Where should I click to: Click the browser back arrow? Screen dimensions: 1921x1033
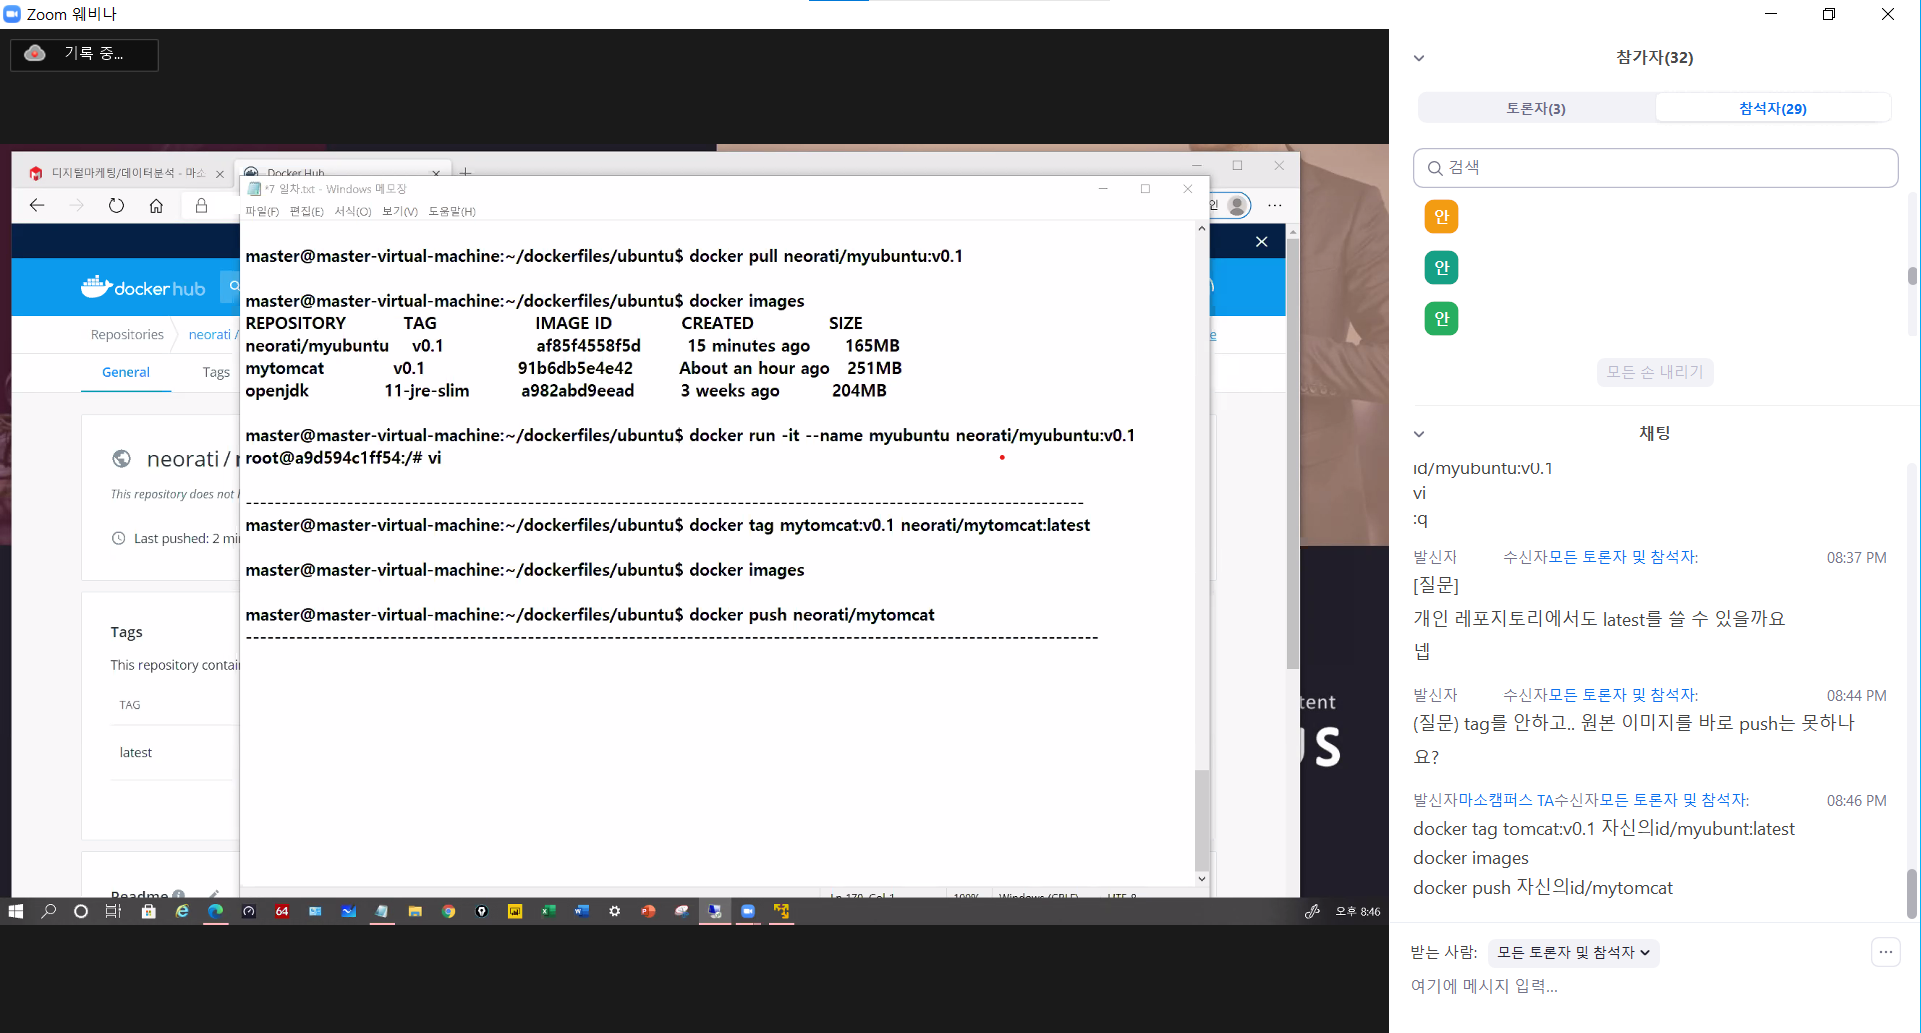37,205
